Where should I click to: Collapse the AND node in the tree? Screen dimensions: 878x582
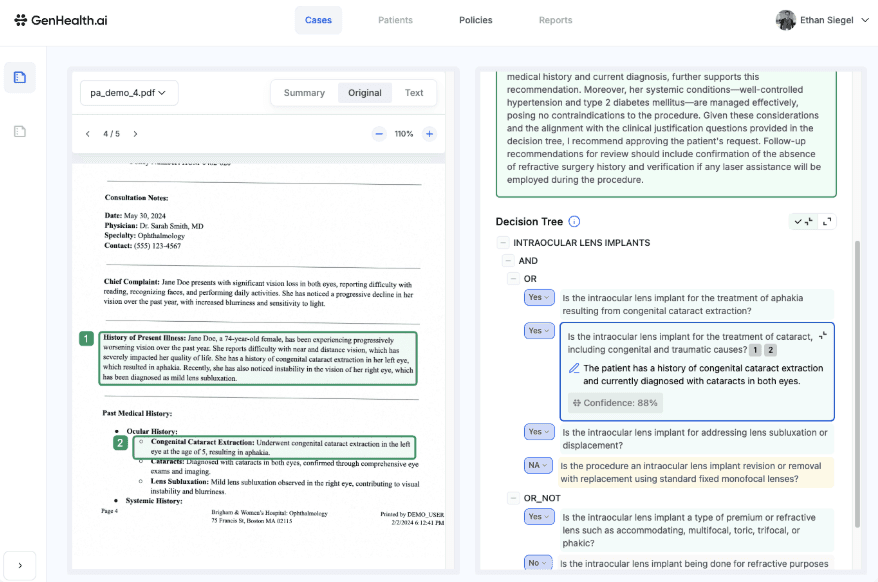[x=508, y=260]
